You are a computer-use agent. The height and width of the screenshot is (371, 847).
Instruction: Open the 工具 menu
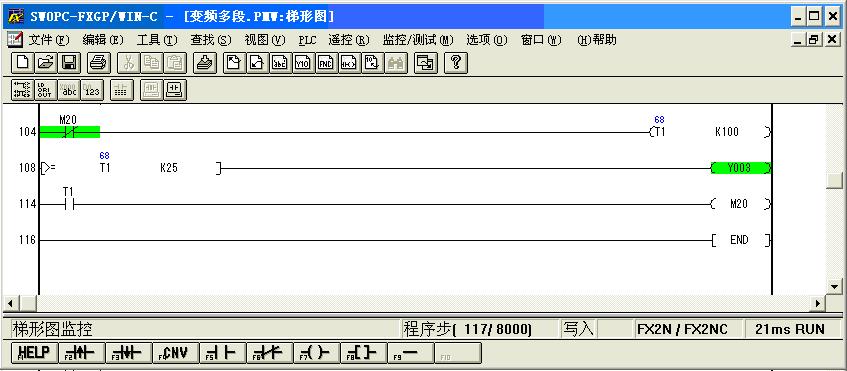pos(157,40)
